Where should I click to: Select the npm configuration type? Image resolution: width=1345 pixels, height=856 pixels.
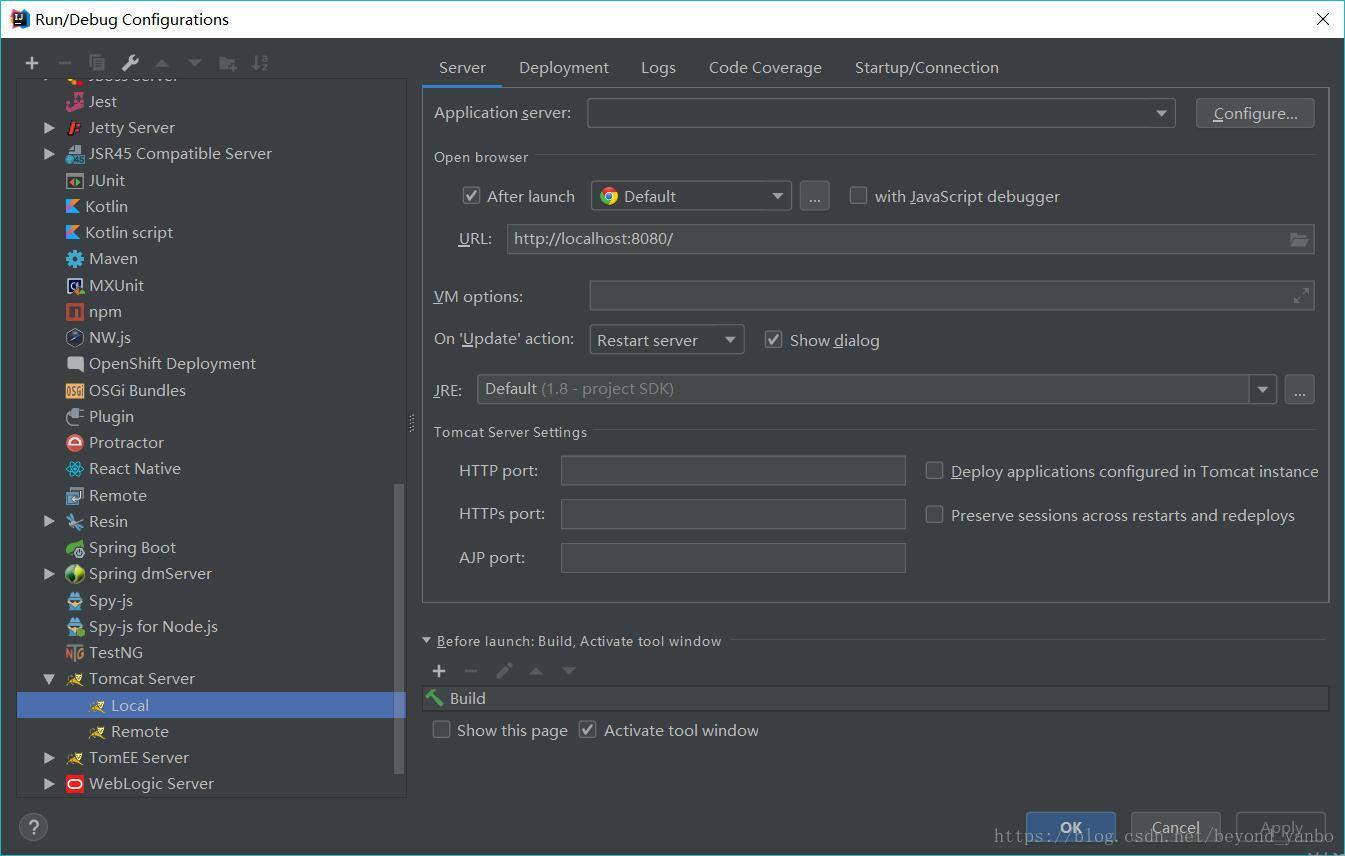[x=93, y=311]
